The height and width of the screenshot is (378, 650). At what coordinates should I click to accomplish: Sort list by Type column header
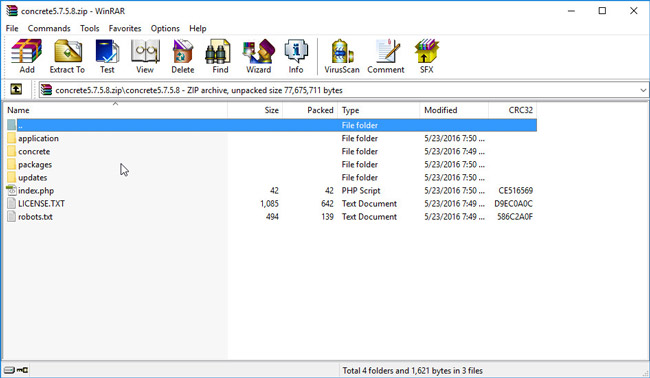(x=378, y=110)
